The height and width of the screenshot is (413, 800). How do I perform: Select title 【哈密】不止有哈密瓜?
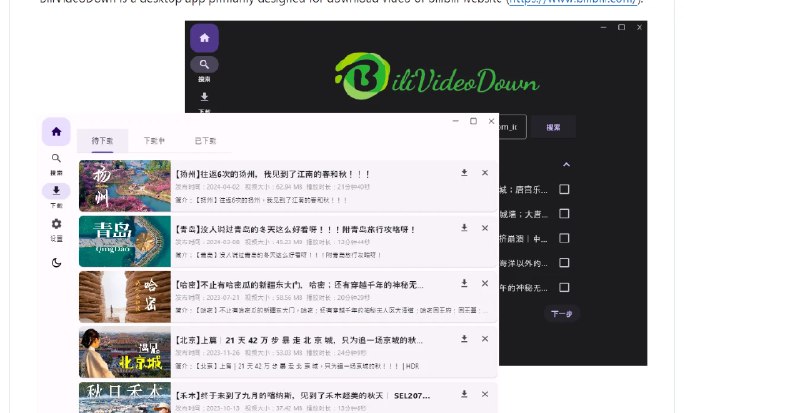(299, 285)
